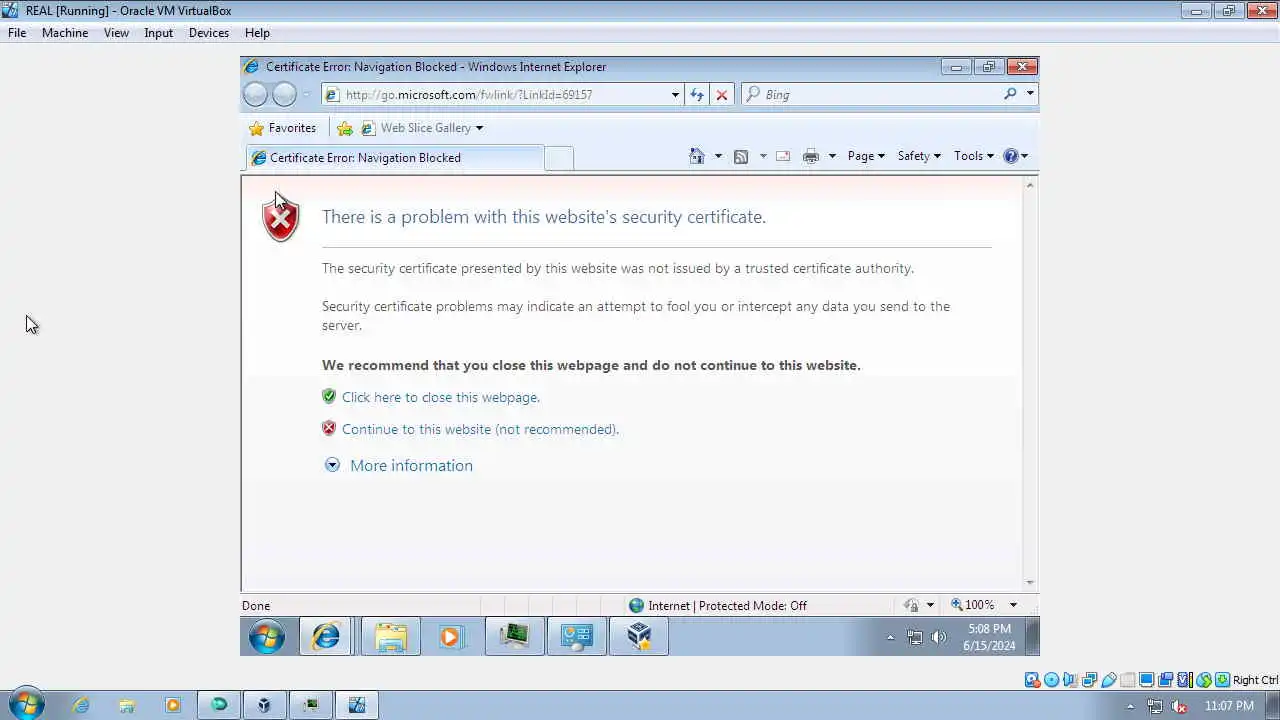The width and height of the screenshot is (1280, 720).
Task: Click here to close this webpage link
Action: tap(441, 397)
